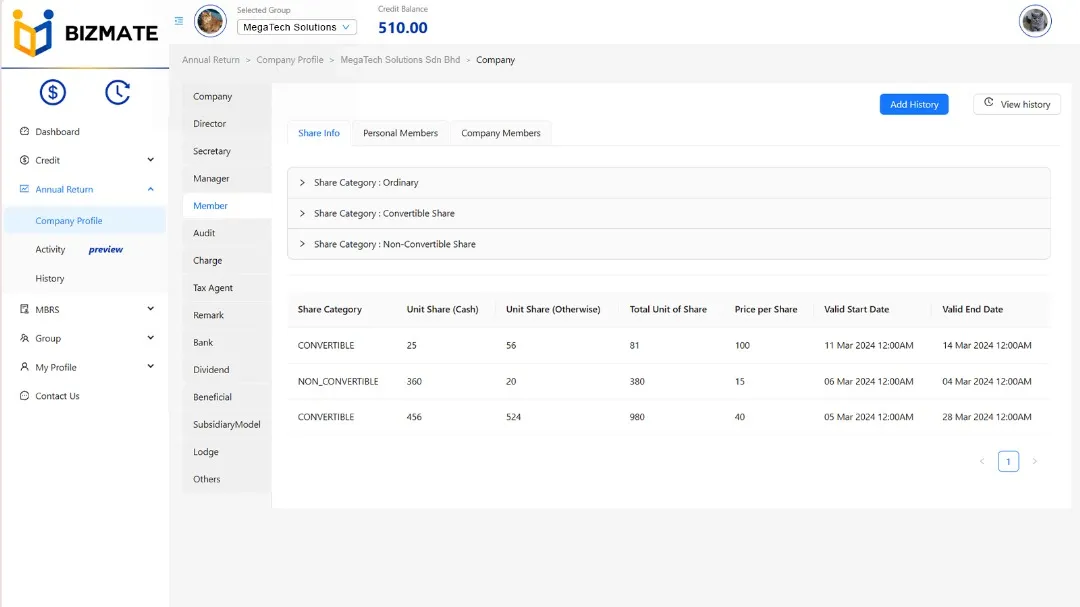Open Dashboard from the sidebar
Image resolution: width=1080 pixels, height=607 pixels.
click(57, 132)
